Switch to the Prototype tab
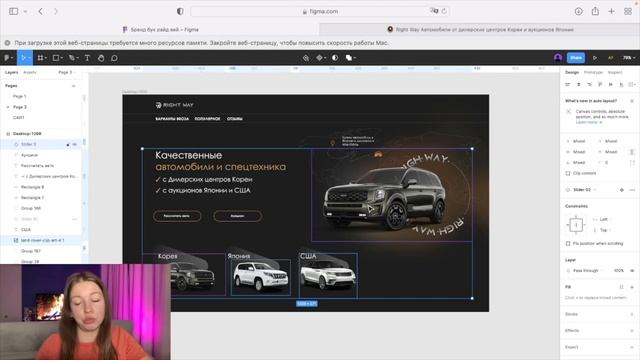 [x=593, y=72]
